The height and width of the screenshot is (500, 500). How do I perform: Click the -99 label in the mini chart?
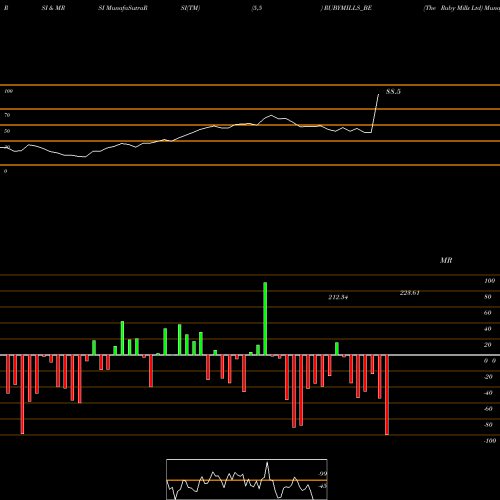pos(322,474)
